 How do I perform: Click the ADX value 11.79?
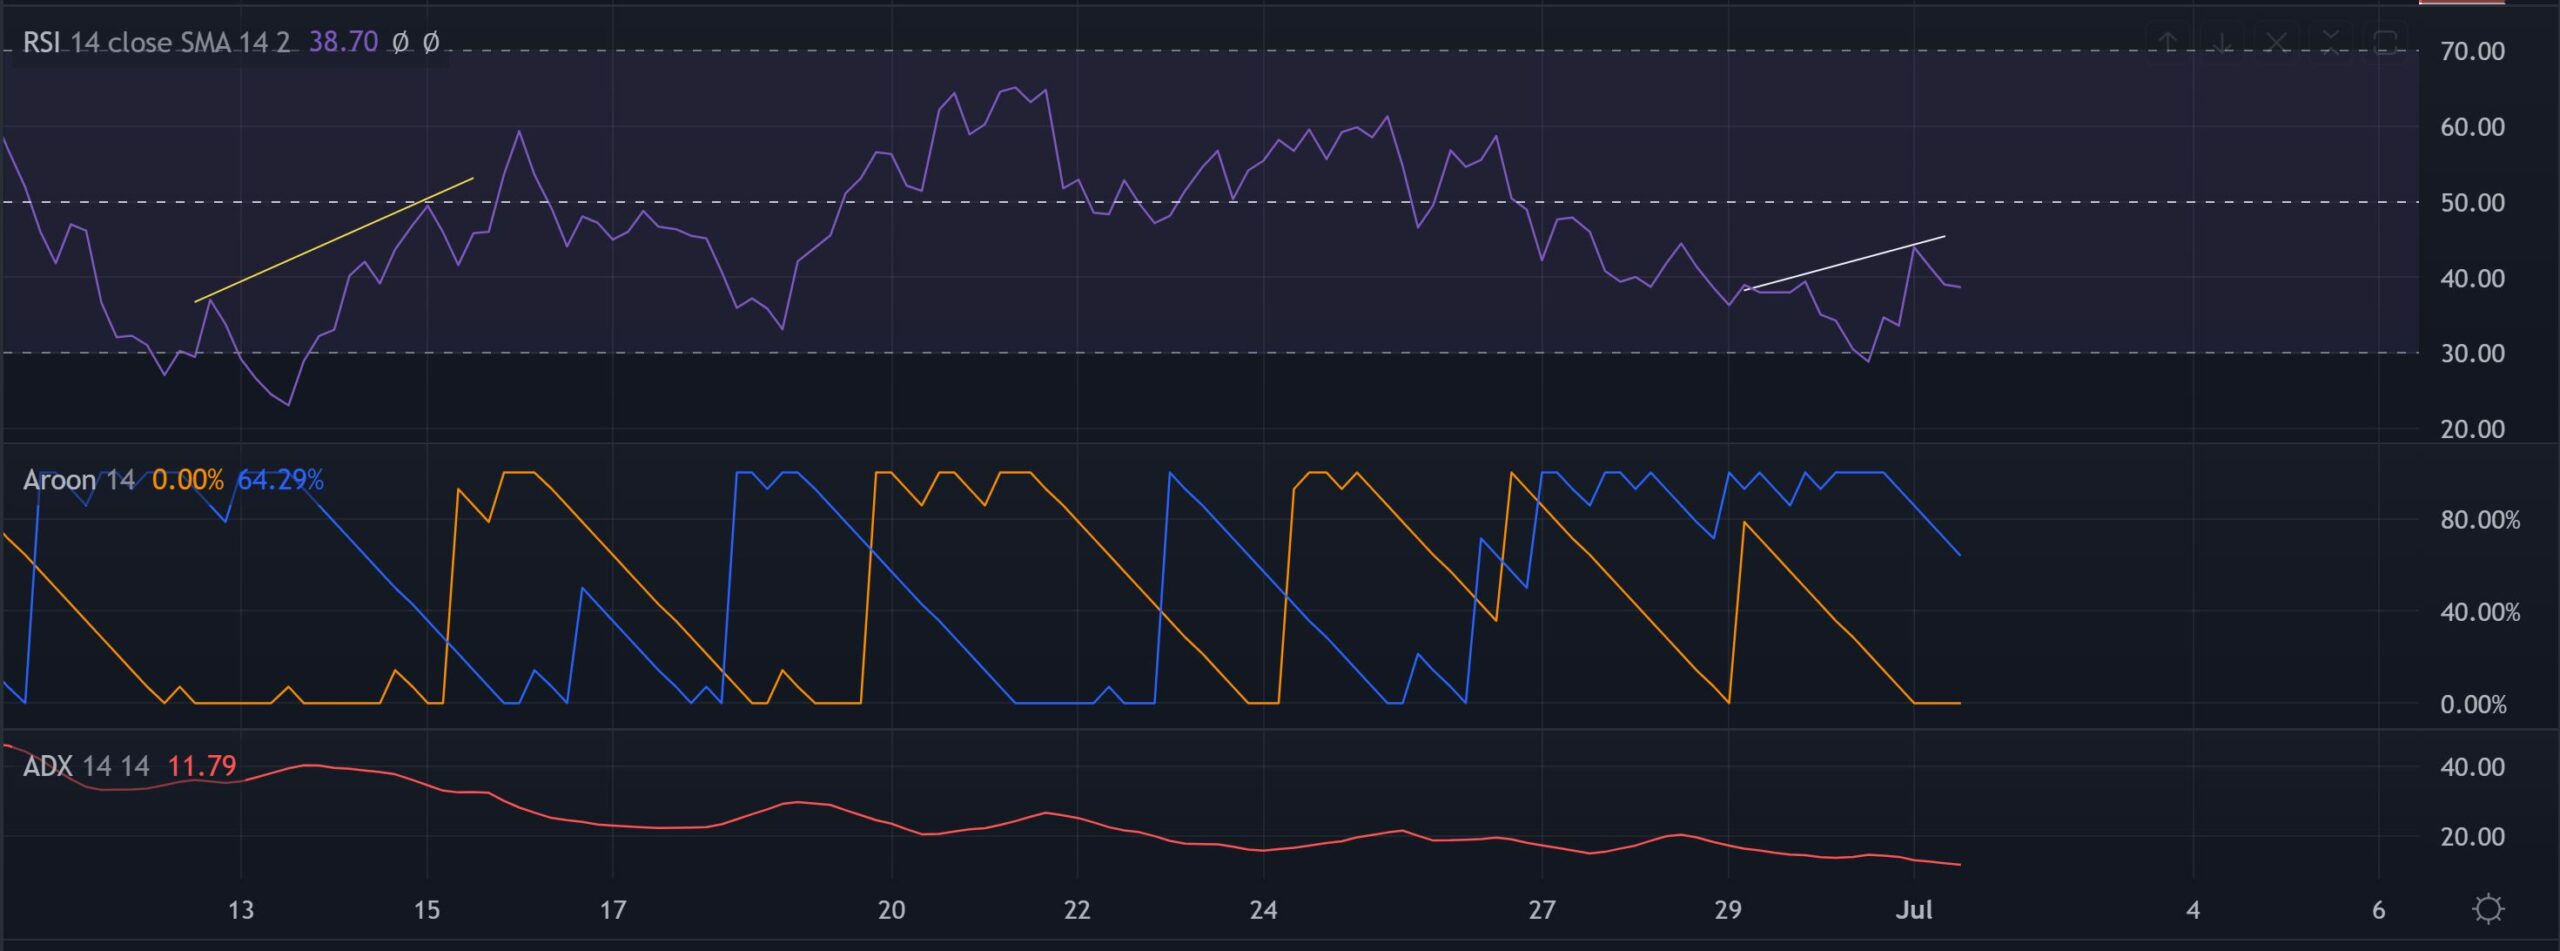click(201, 766)
